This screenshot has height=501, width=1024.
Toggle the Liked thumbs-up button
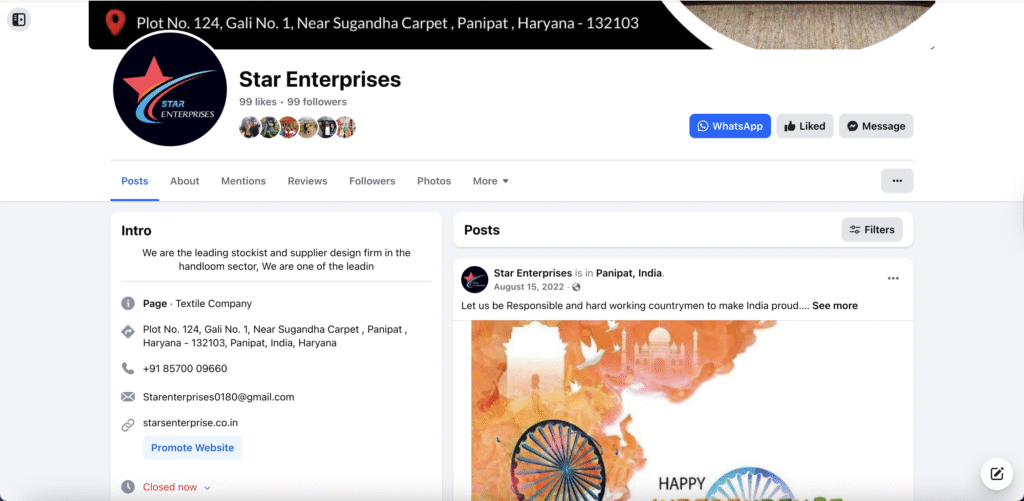(x=805, y=126)
